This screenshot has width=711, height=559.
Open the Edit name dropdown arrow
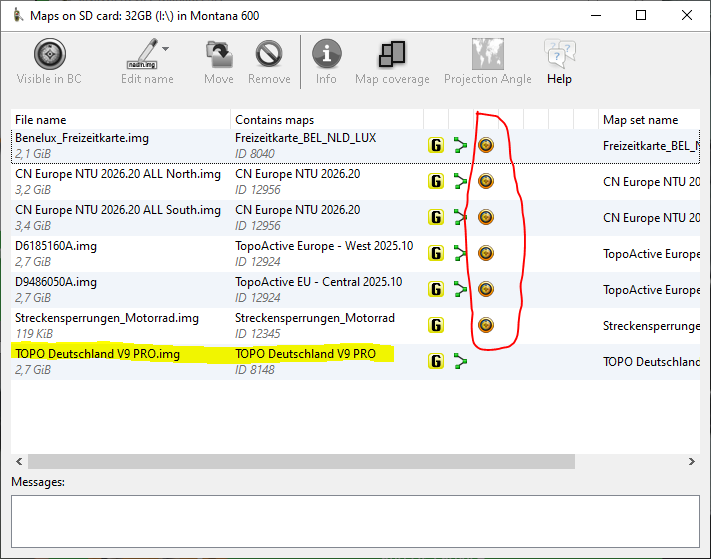(x=166, y=49)
